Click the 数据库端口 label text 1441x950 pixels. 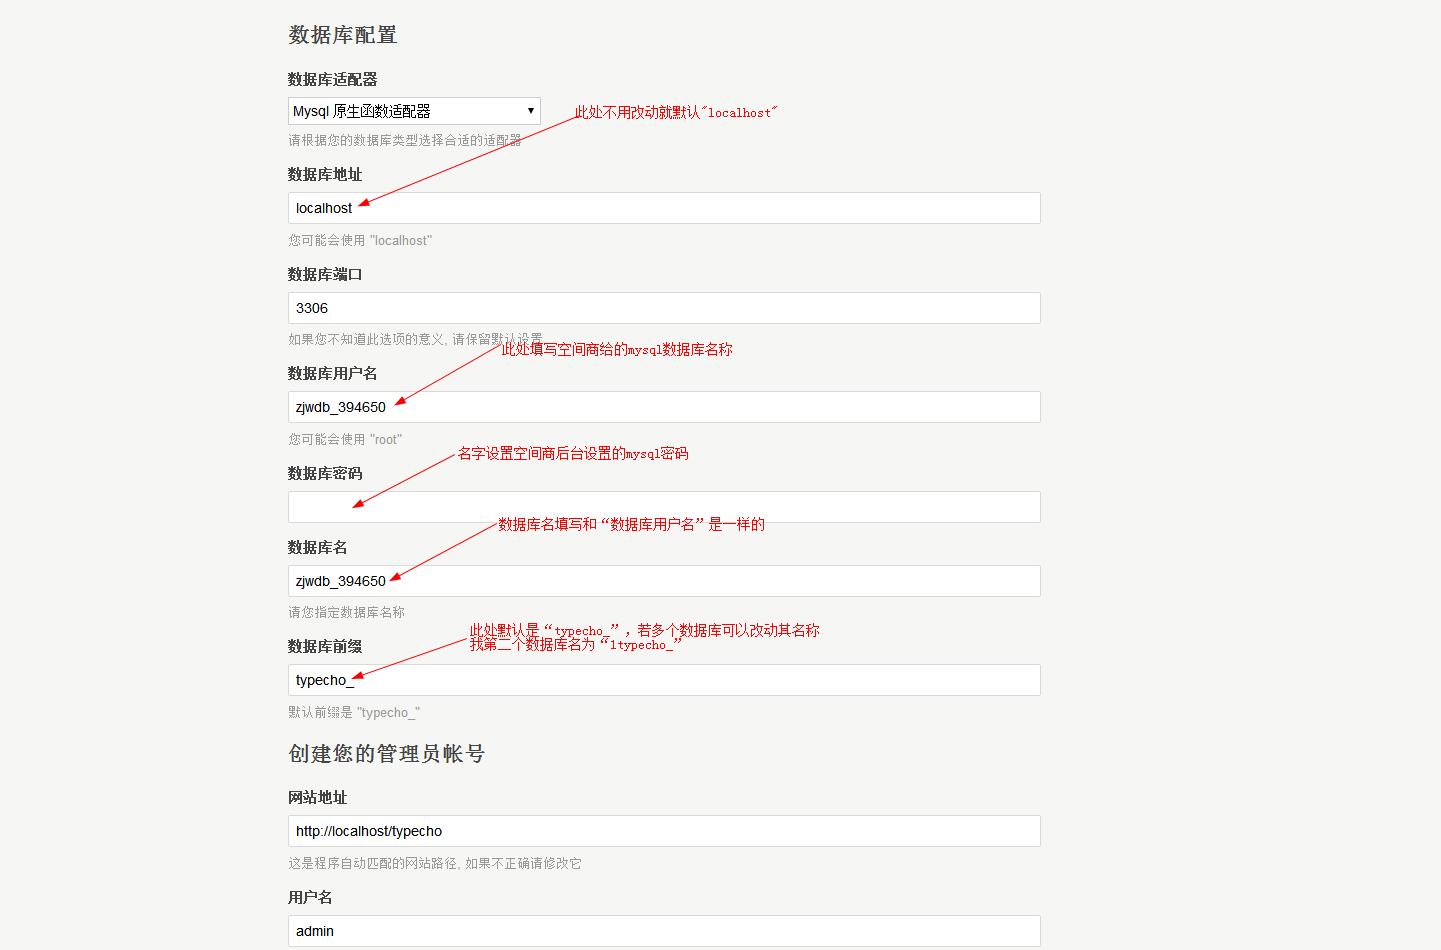[x=324, y=274]
